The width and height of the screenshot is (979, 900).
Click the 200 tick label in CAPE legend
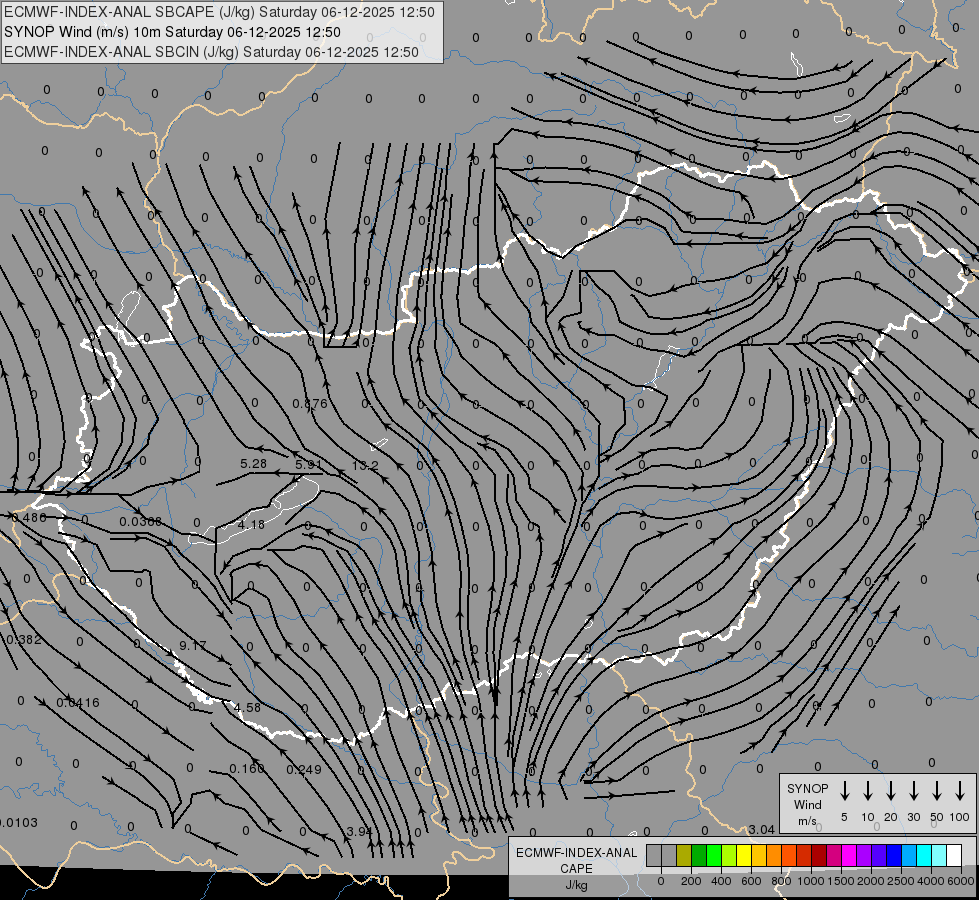[691, 881]
